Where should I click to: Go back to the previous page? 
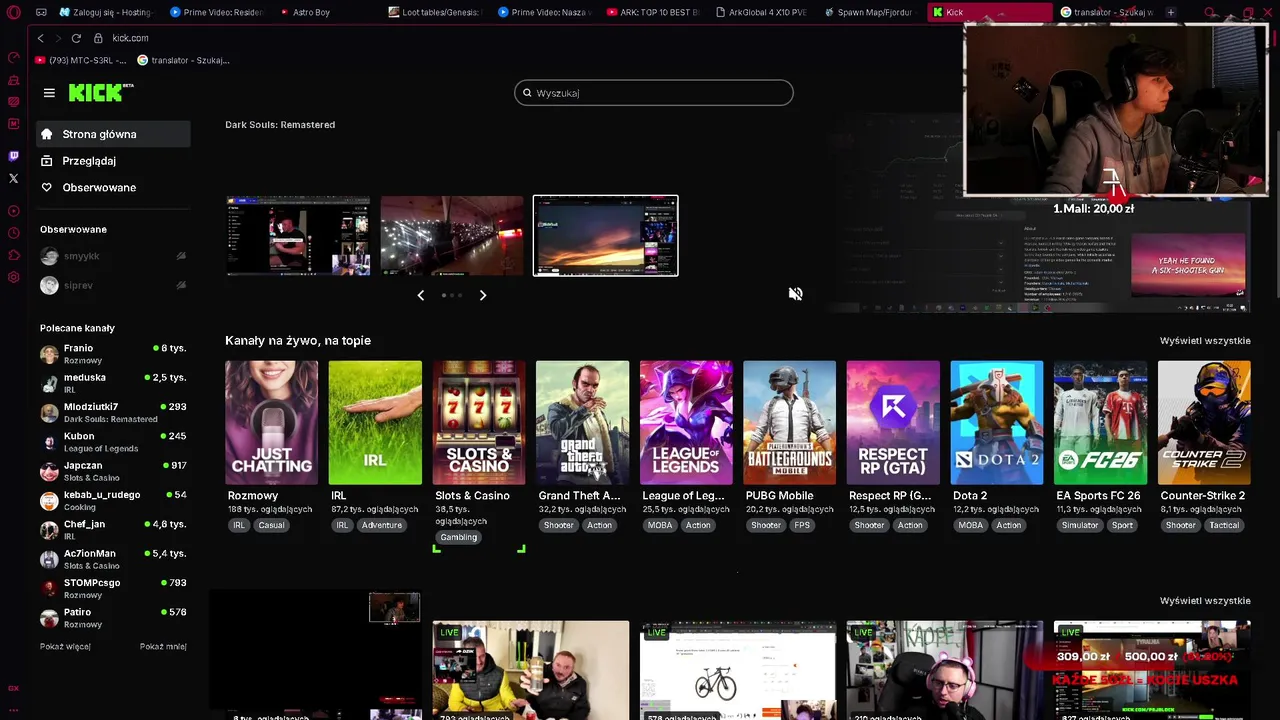click(x=40, y=38)
